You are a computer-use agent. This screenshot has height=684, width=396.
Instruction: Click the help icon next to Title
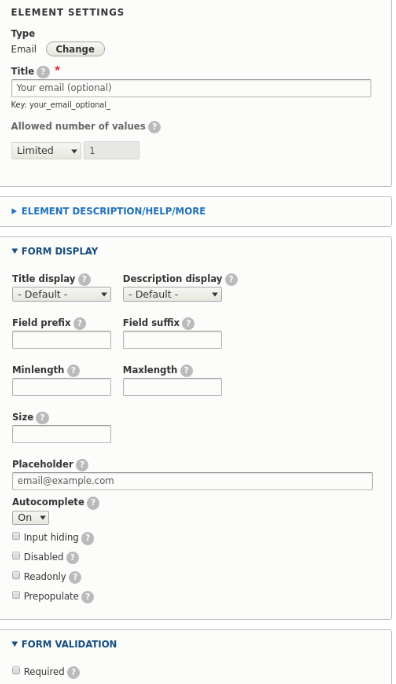43,72
